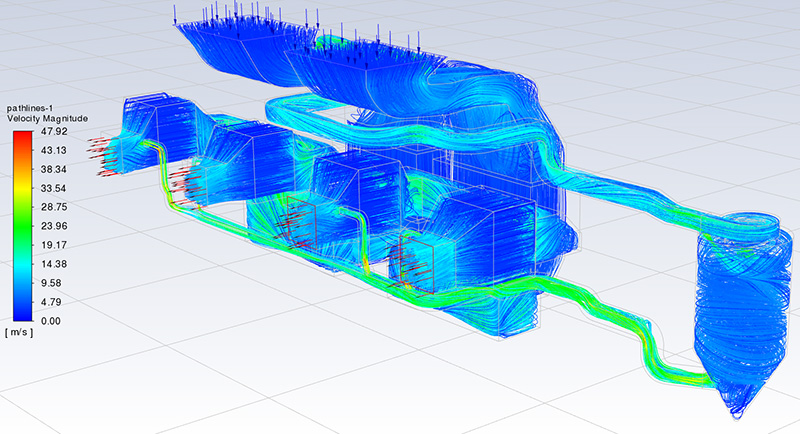Select the far-left red inlet arrow cluster
This screenshot has height=434, width=800.
pos(102,150)
